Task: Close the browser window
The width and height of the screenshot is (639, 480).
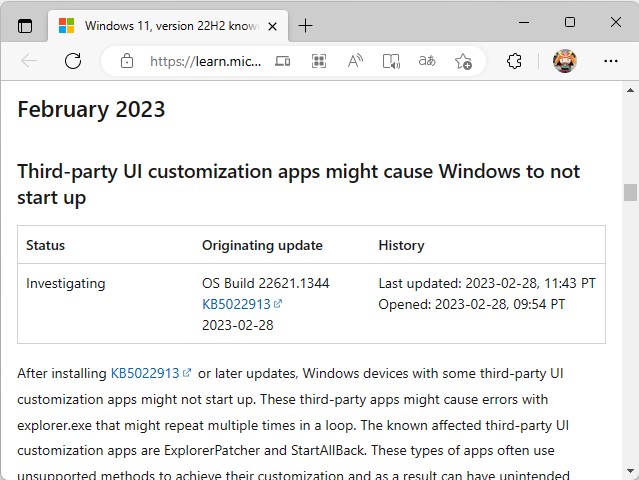Action: click(x=616, y=22)
